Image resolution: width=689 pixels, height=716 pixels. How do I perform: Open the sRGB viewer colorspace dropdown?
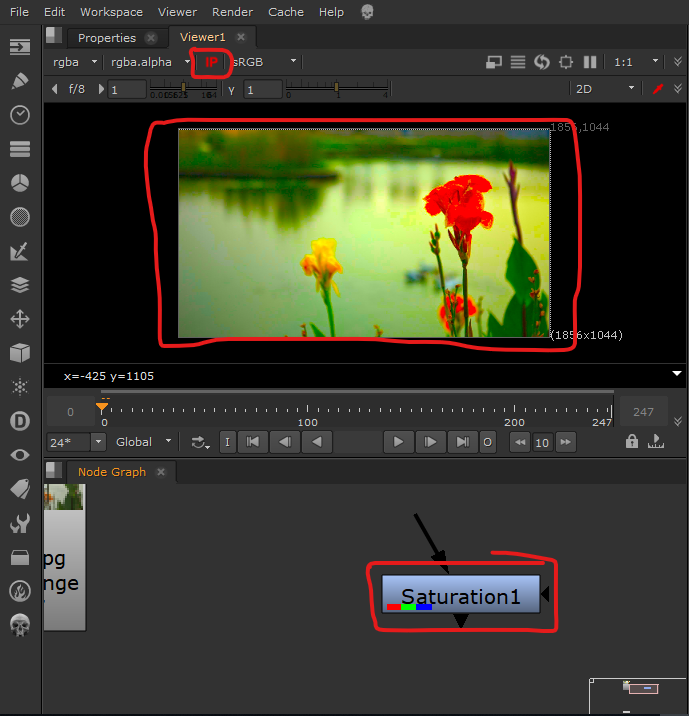click(265, 62)
